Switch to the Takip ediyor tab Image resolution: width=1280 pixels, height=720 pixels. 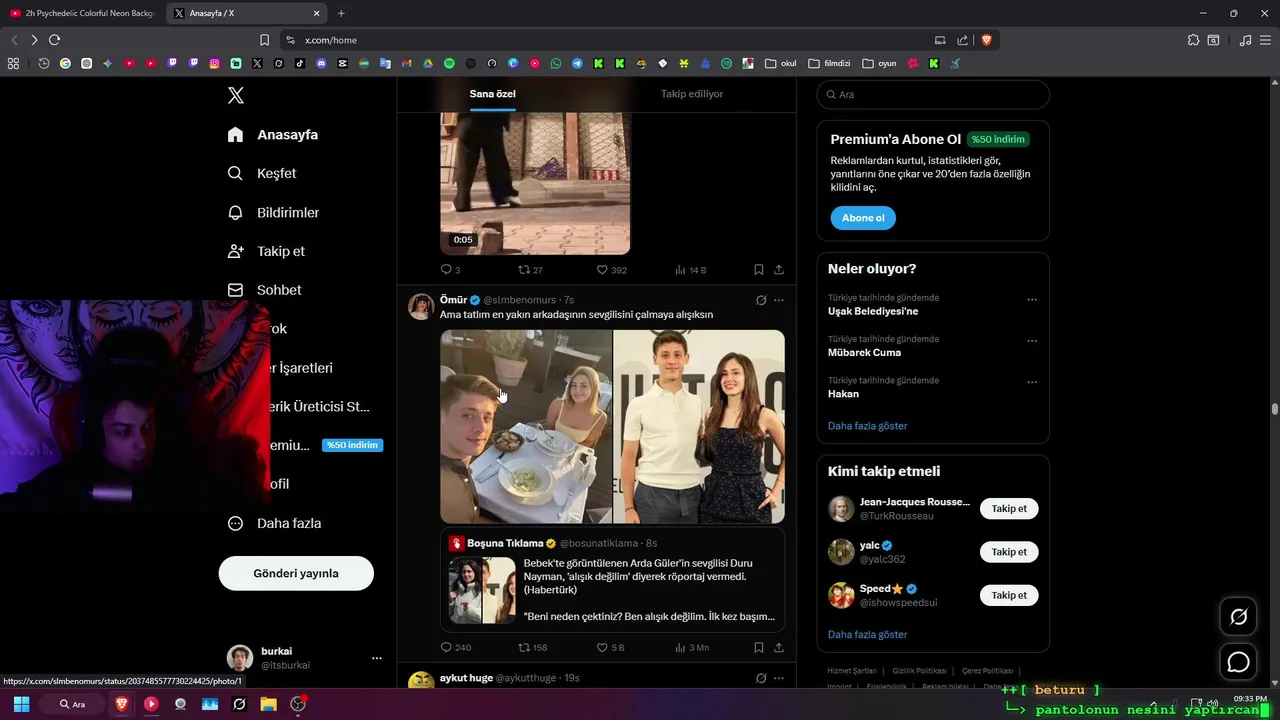pyautogui.click(x=692, y=94)
